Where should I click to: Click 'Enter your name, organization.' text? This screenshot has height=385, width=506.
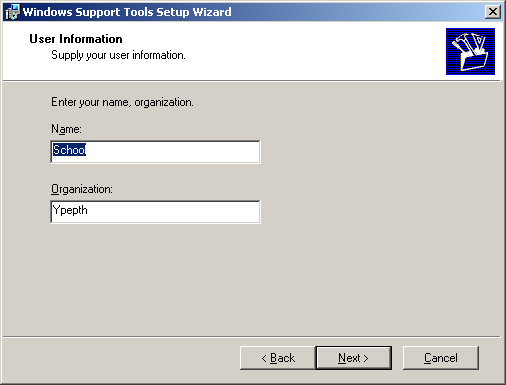(x=122, y=102)
